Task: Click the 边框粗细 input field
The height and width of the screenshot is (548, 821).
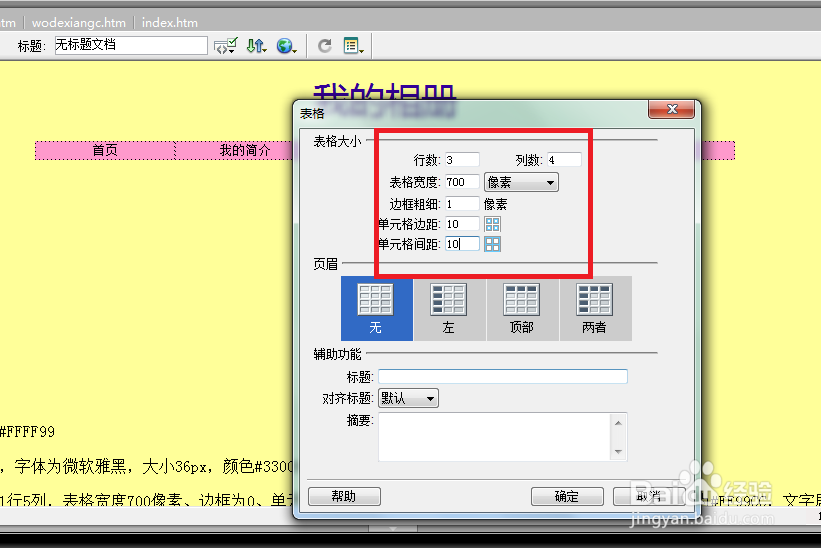Action: (x=462, y=204)
